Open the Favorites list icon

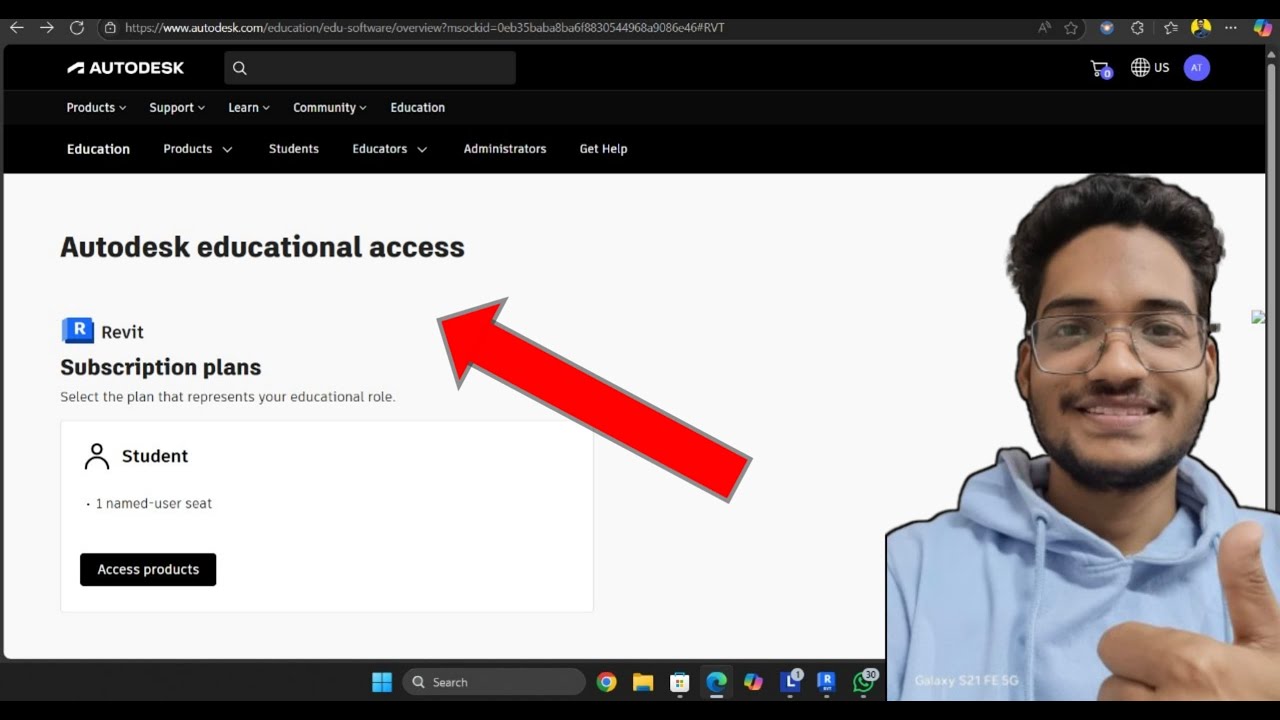tap(1171, 28)
